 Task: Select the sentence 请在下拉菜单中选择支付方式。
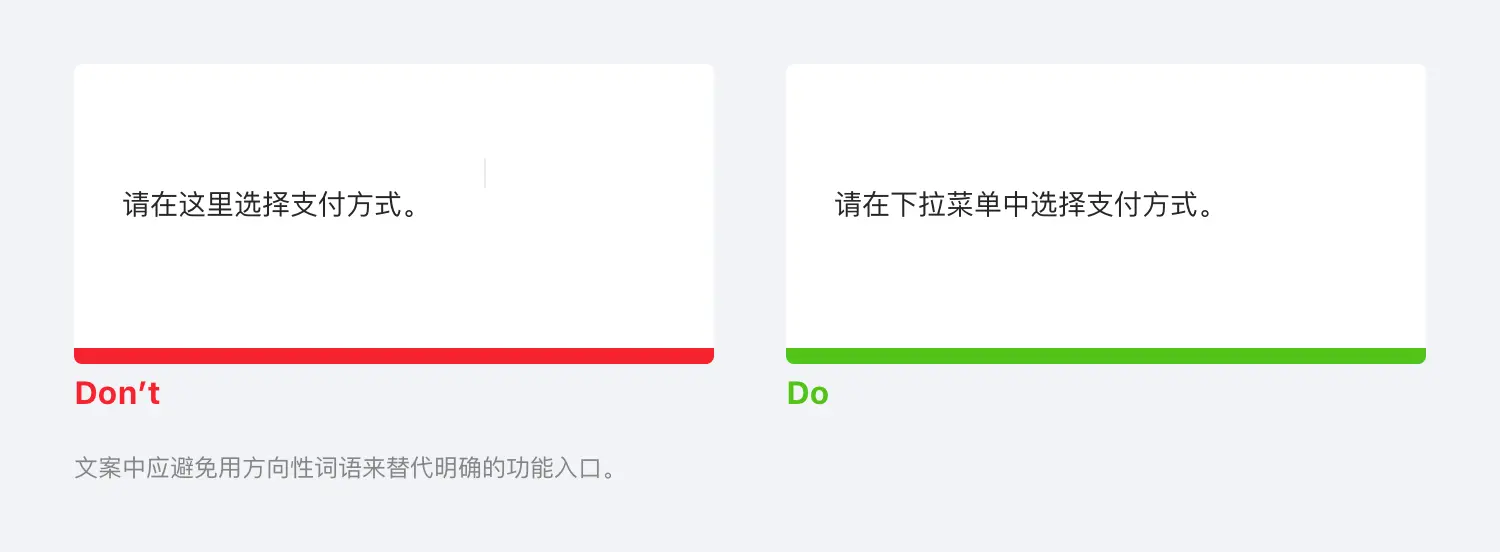[1025, 206]
